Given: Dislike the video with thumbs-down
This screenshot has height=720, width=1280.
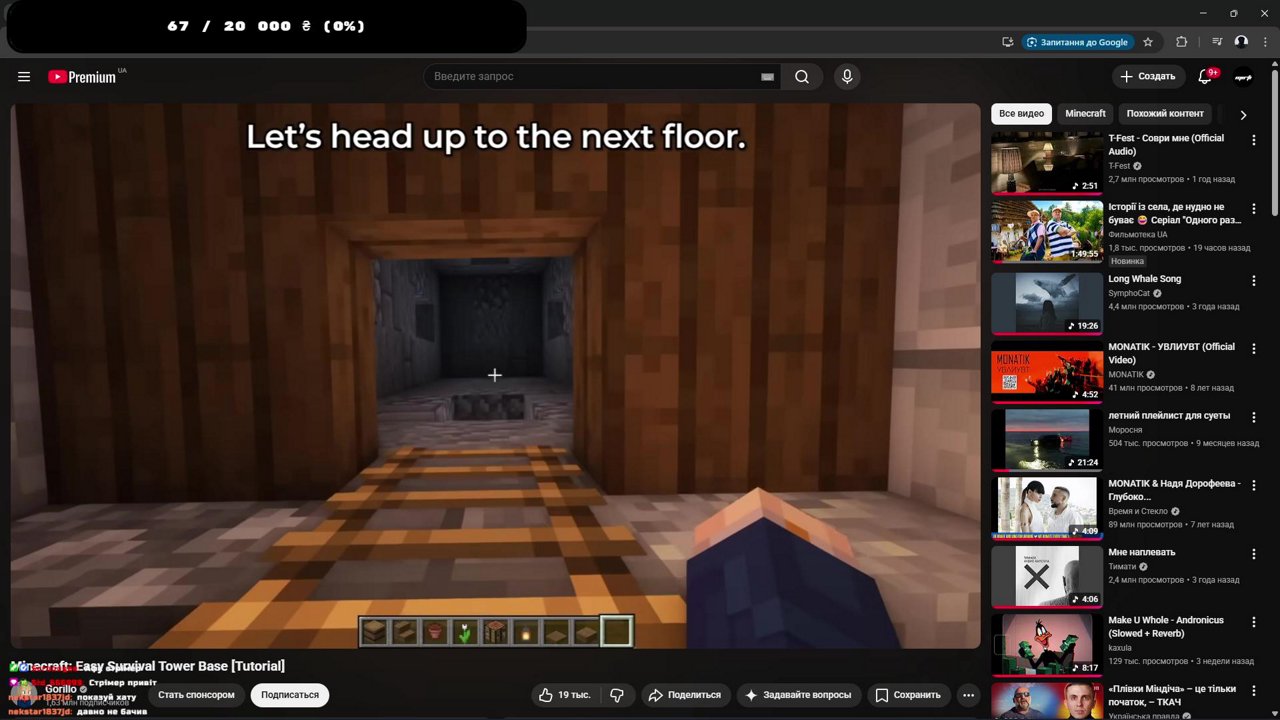Looking at the screenshot, I should click(x=617, y=695).
